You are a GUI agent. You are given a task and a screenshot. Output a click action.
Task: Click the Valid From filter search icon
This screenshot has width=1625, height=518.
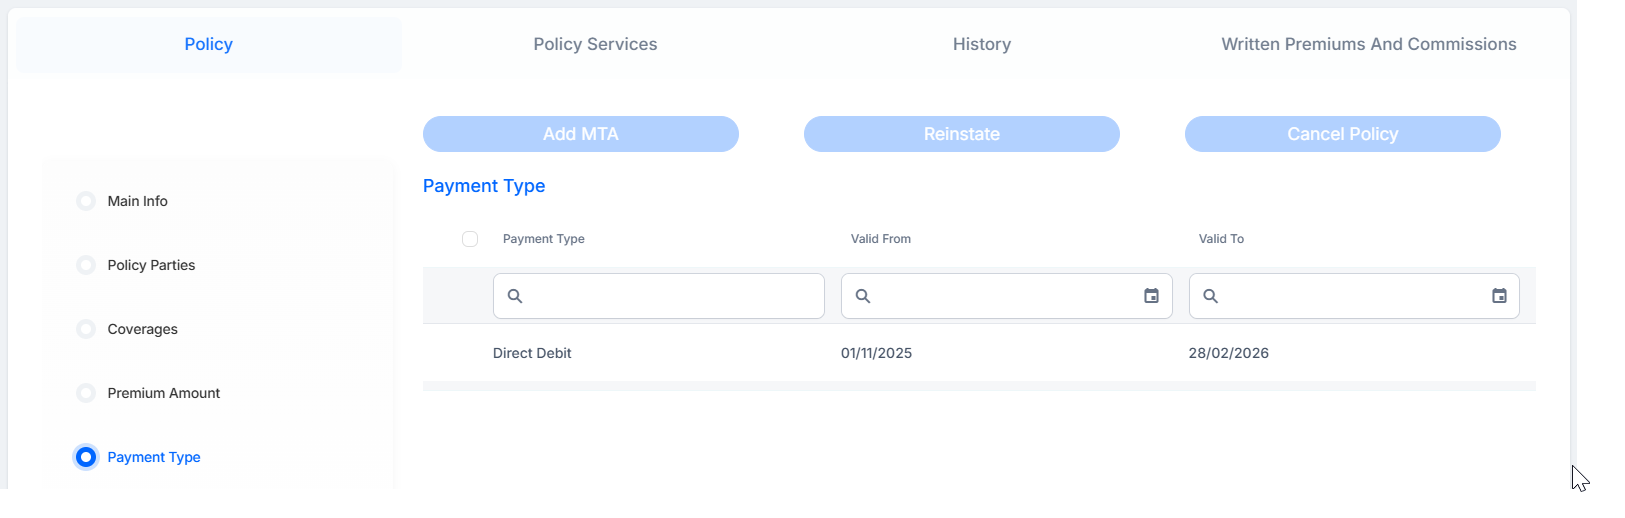click(863, 296)
